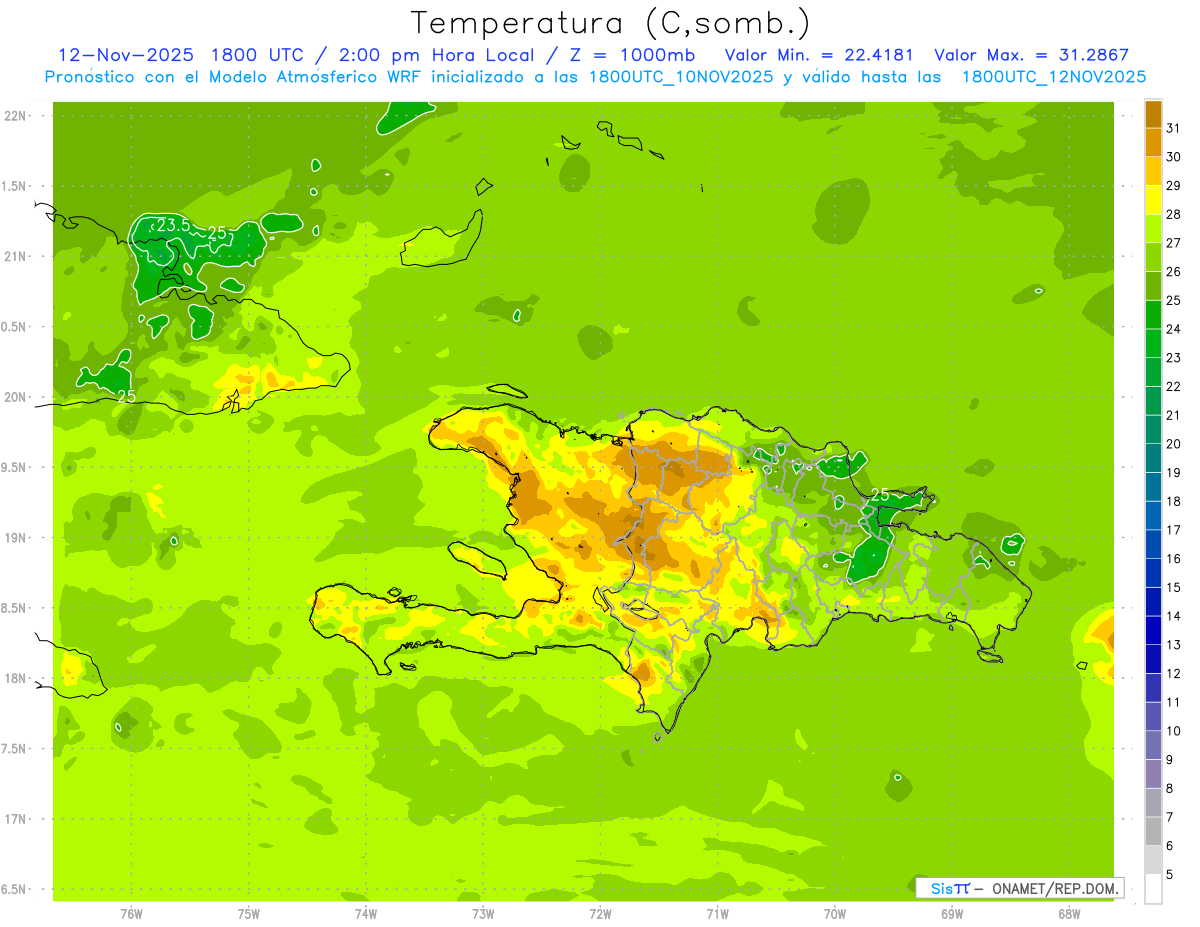The image size is (1200, 927).
Task: Click the color bar label 5
Action: [x=1169, y=875]
